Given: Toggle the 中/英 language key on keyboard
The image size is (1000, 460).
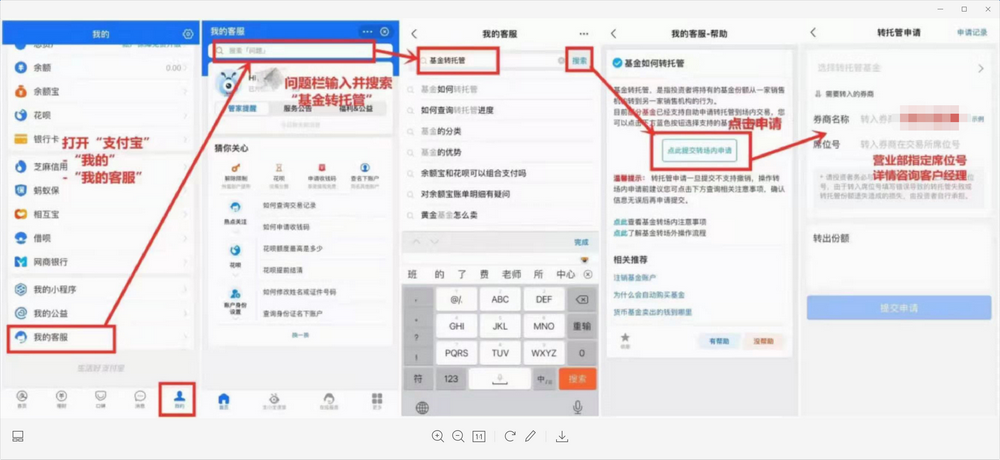Looking at the screenshot, I should [545, 379].
